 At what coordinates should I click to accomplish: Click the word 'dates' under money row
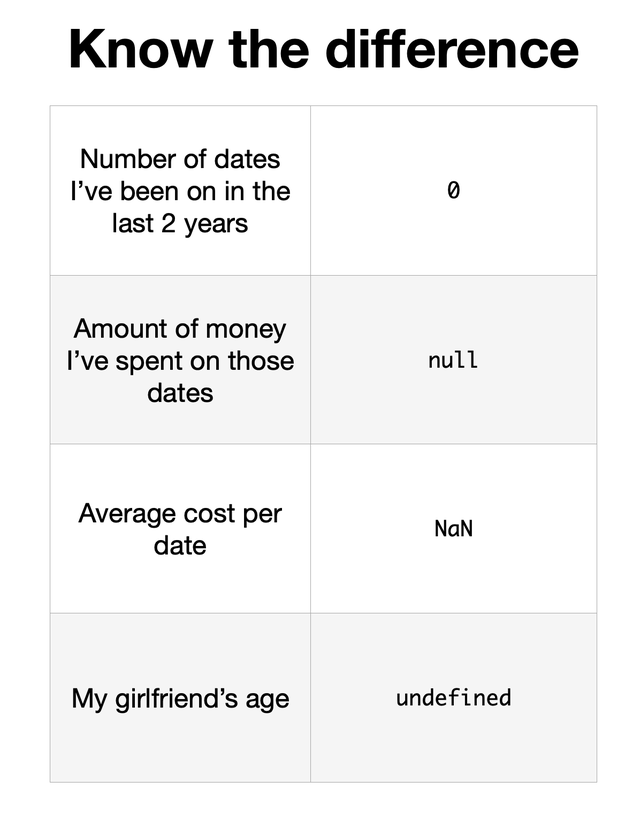pos(180,393)
